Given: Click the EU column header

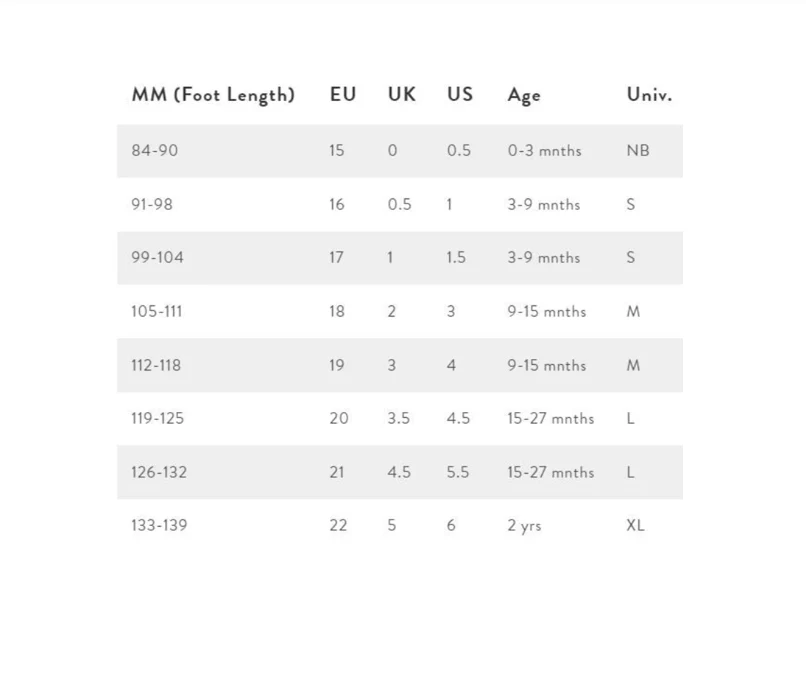Looking at the screenshot, I should (x=343, y=95).
